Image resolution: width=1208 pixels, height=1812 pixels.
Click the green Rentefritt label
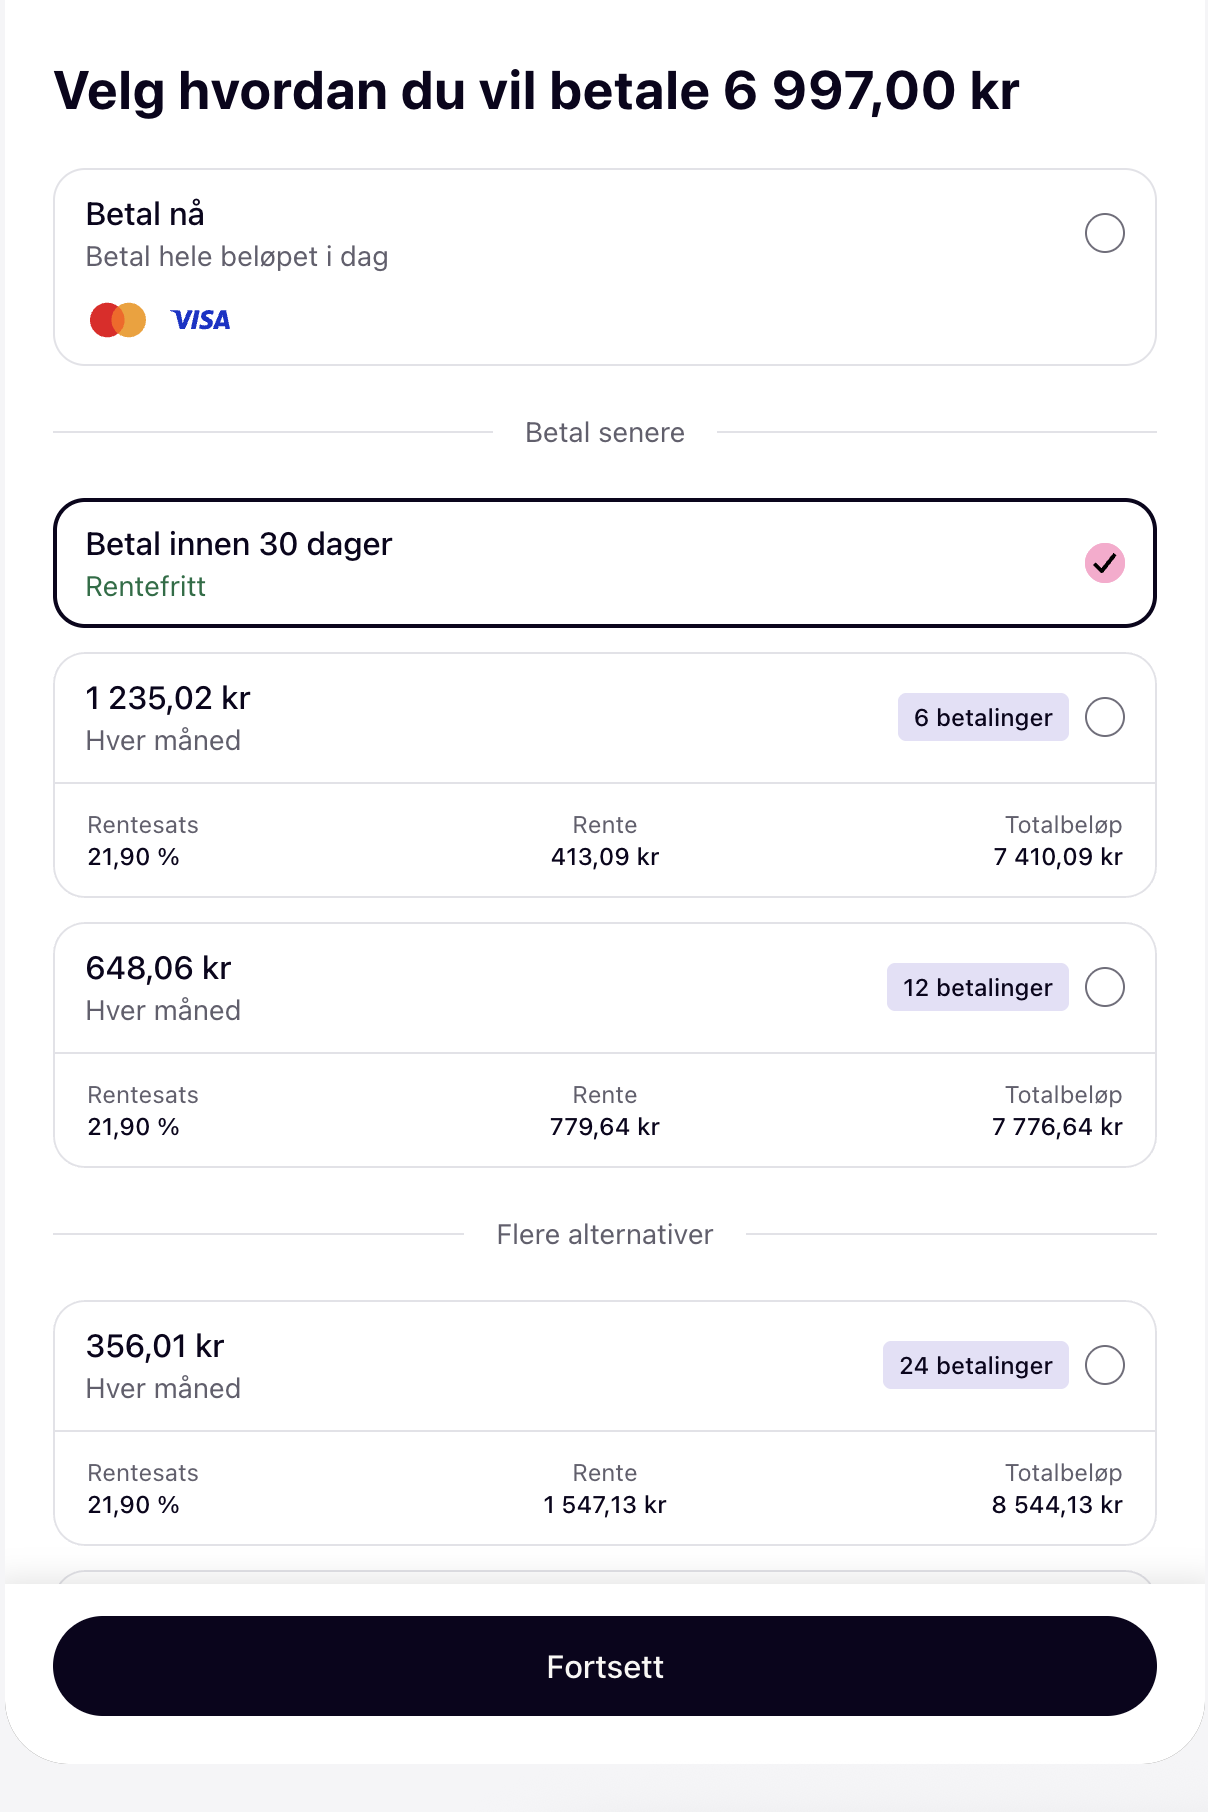(146, 586)
